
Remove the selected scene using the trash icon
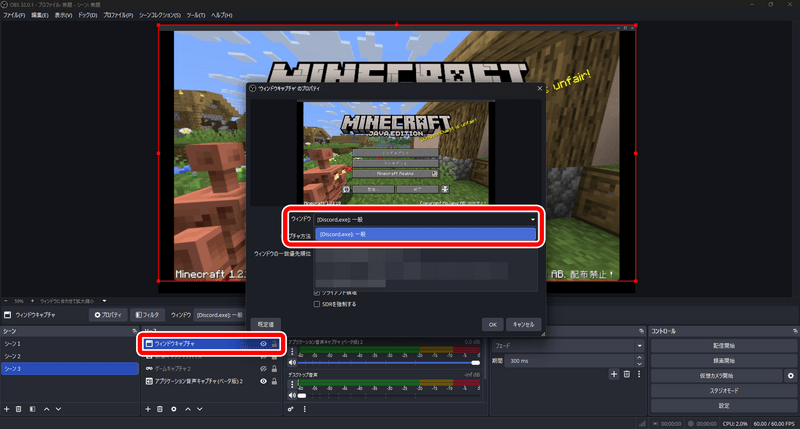coord(18,409)
